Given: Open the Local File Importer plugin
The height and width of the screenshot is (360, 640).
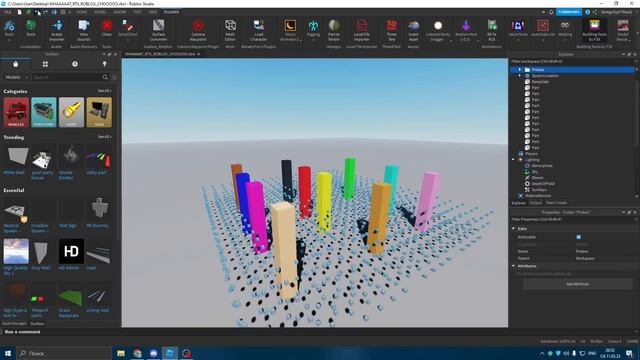Looking at the screenshot, I should click(x=362, y=30).
